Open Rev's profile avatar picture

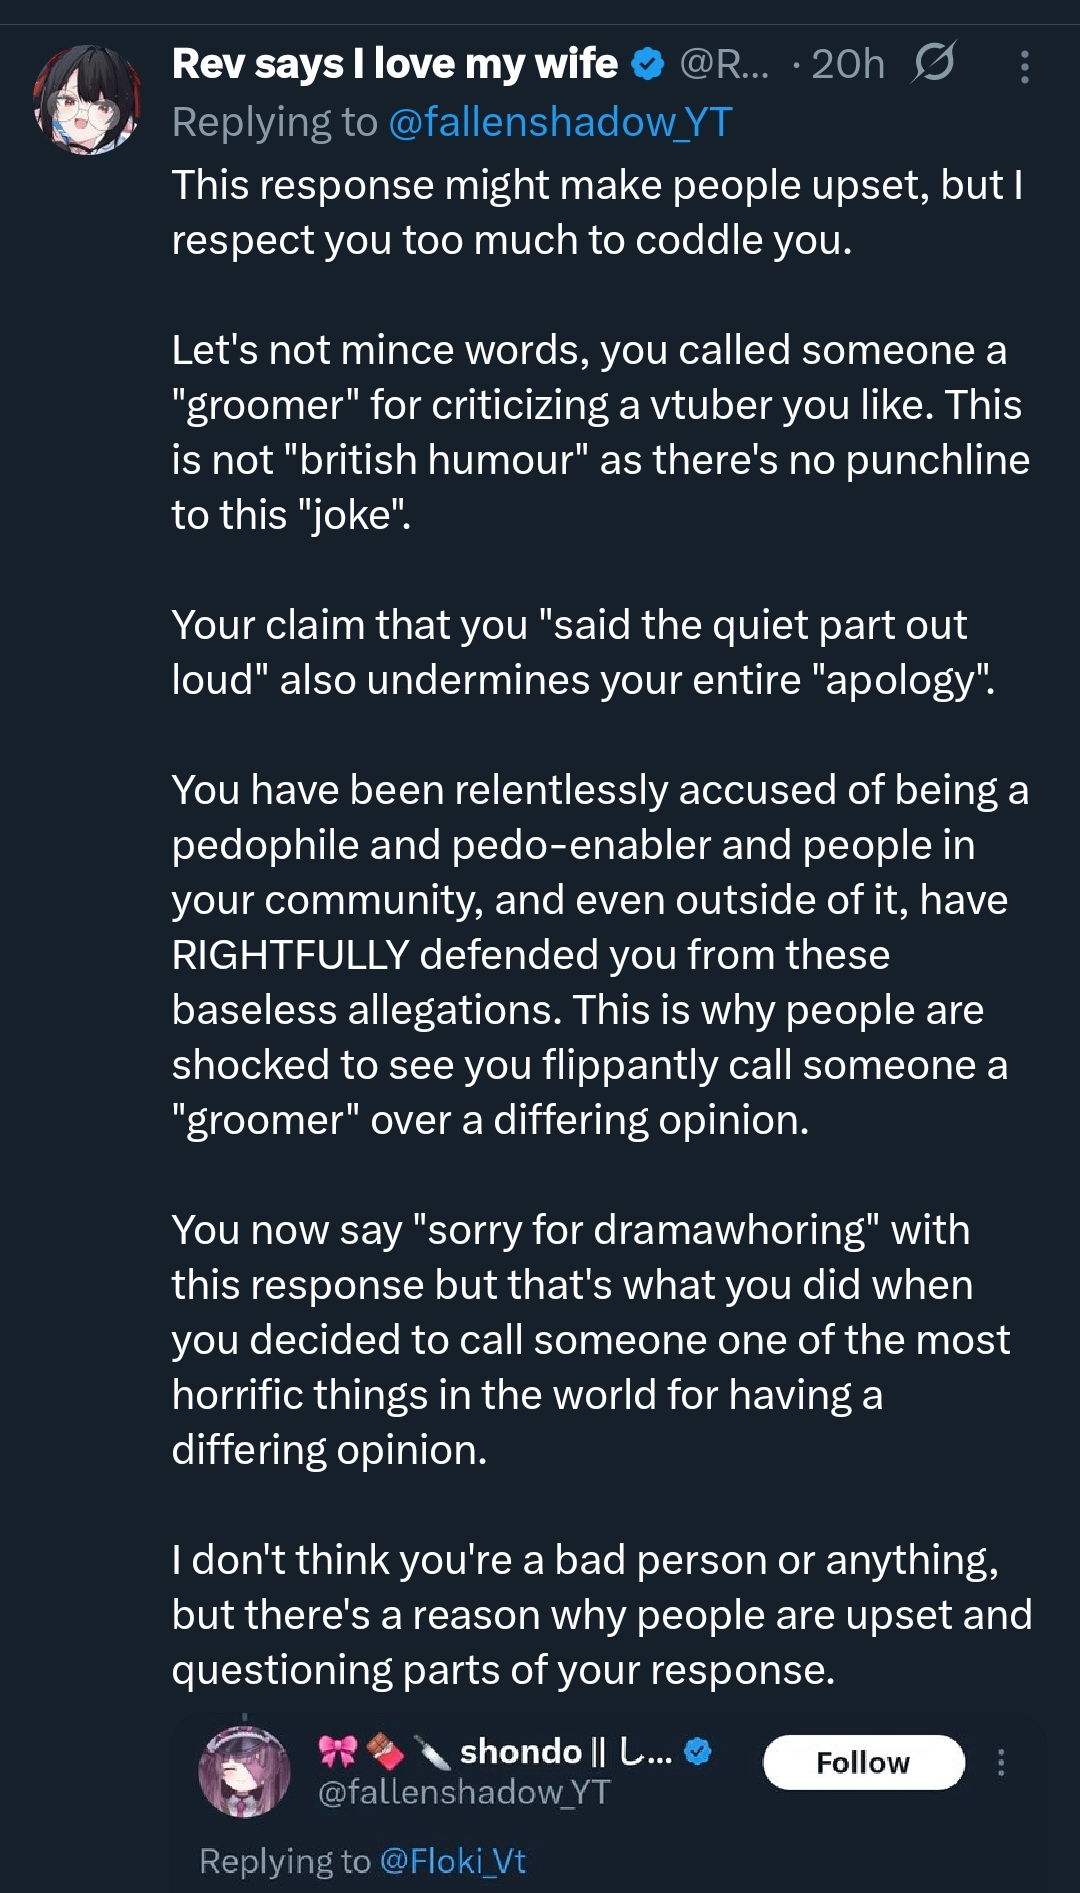tap(87, 99)
